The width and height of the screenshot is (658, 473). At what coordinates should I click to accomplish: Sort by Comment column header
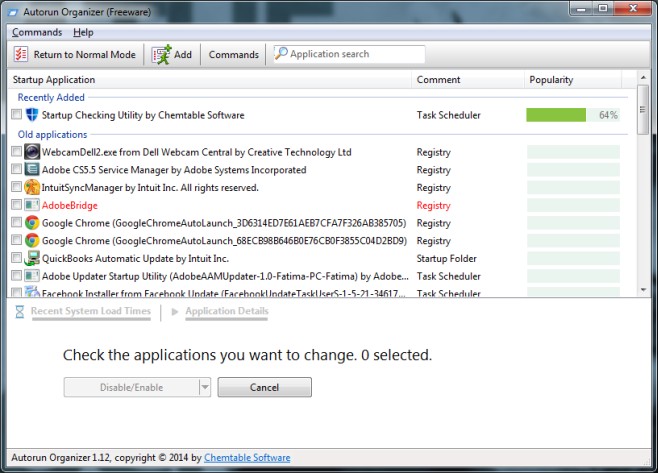468,80
